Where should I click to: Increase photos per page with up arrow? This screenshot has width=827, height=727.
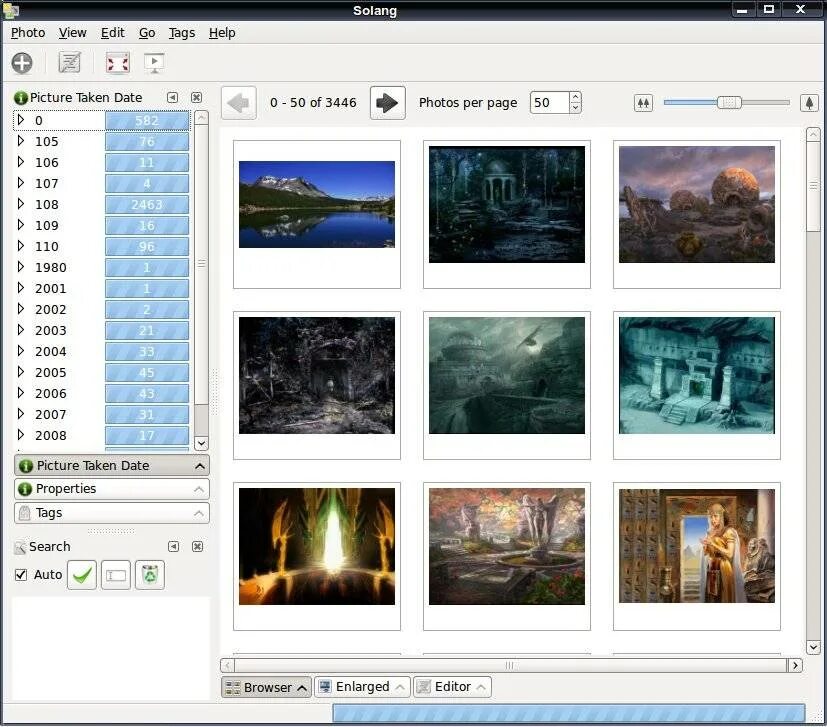575,97
